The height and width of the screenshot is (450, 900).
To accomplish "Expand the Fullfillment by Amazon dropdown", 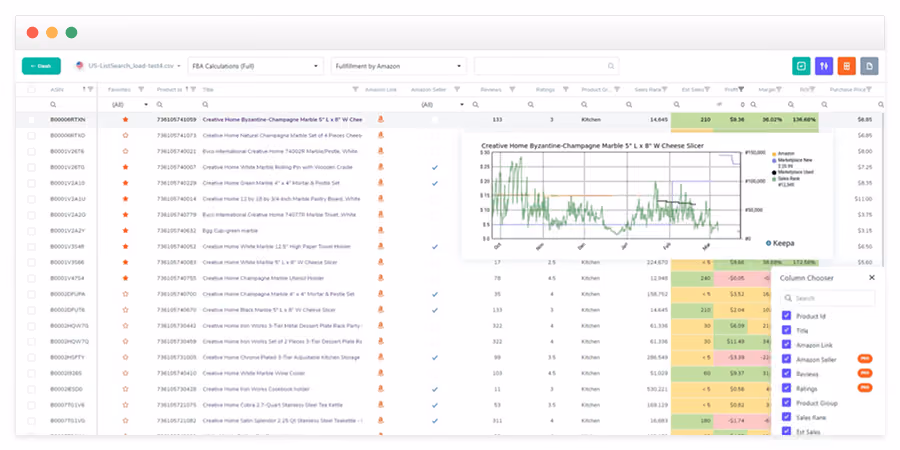I will click(399, 66).
